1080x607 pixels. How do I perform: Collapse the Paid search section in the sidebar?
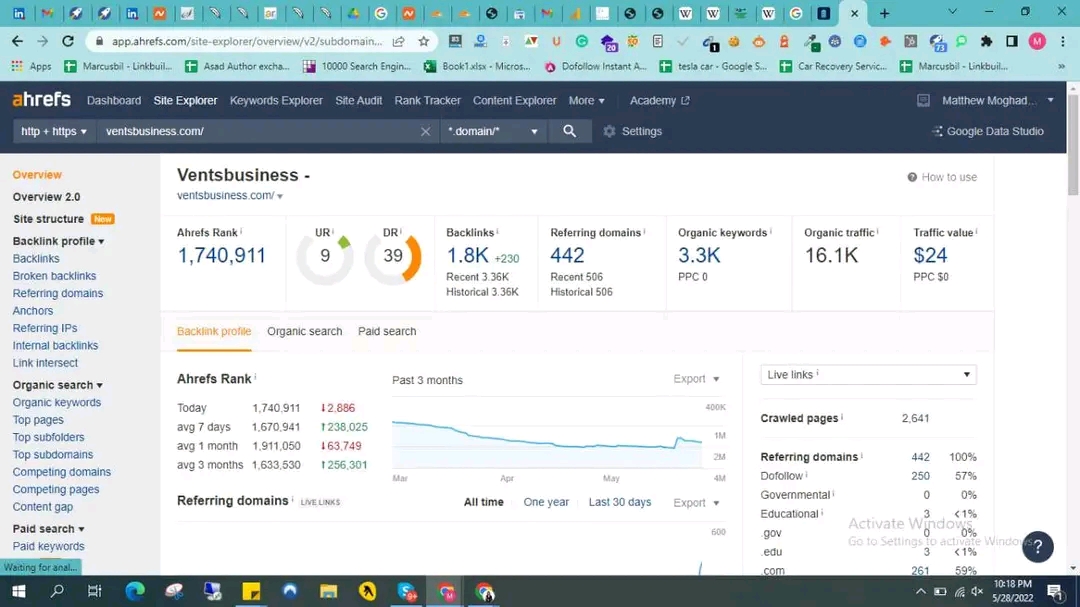[48, 529]
